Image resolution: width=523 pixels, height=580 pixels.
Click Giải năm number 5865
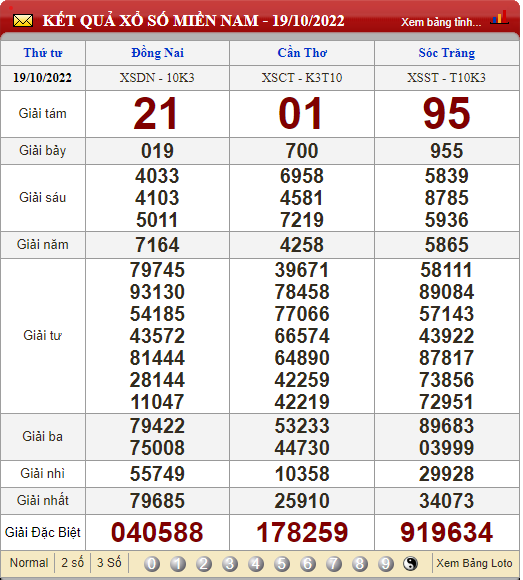point(447,245)
